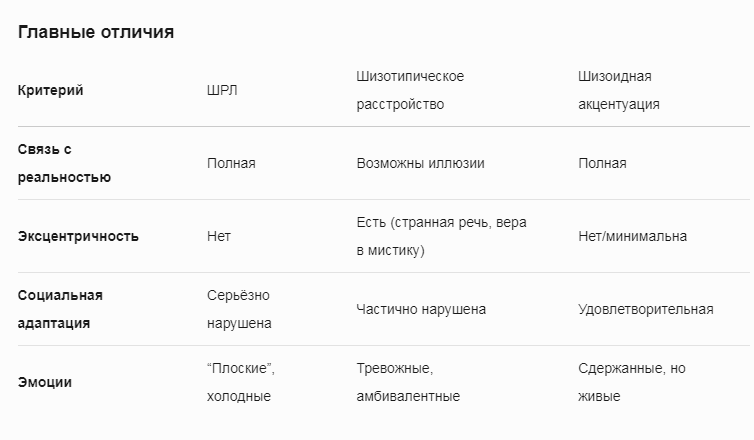
Task: Click the Социальная адаптация row label
Action: tap(60, 309)
